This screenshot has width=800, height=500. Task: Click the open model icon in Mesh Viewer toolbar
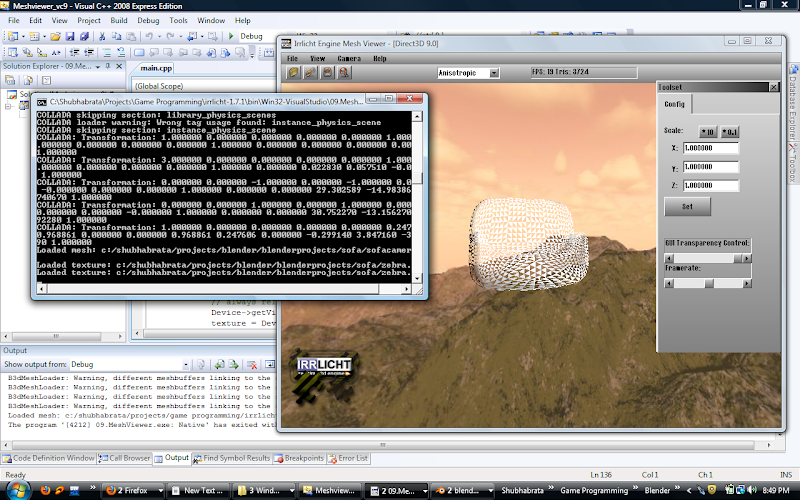[x=293, y=73]
